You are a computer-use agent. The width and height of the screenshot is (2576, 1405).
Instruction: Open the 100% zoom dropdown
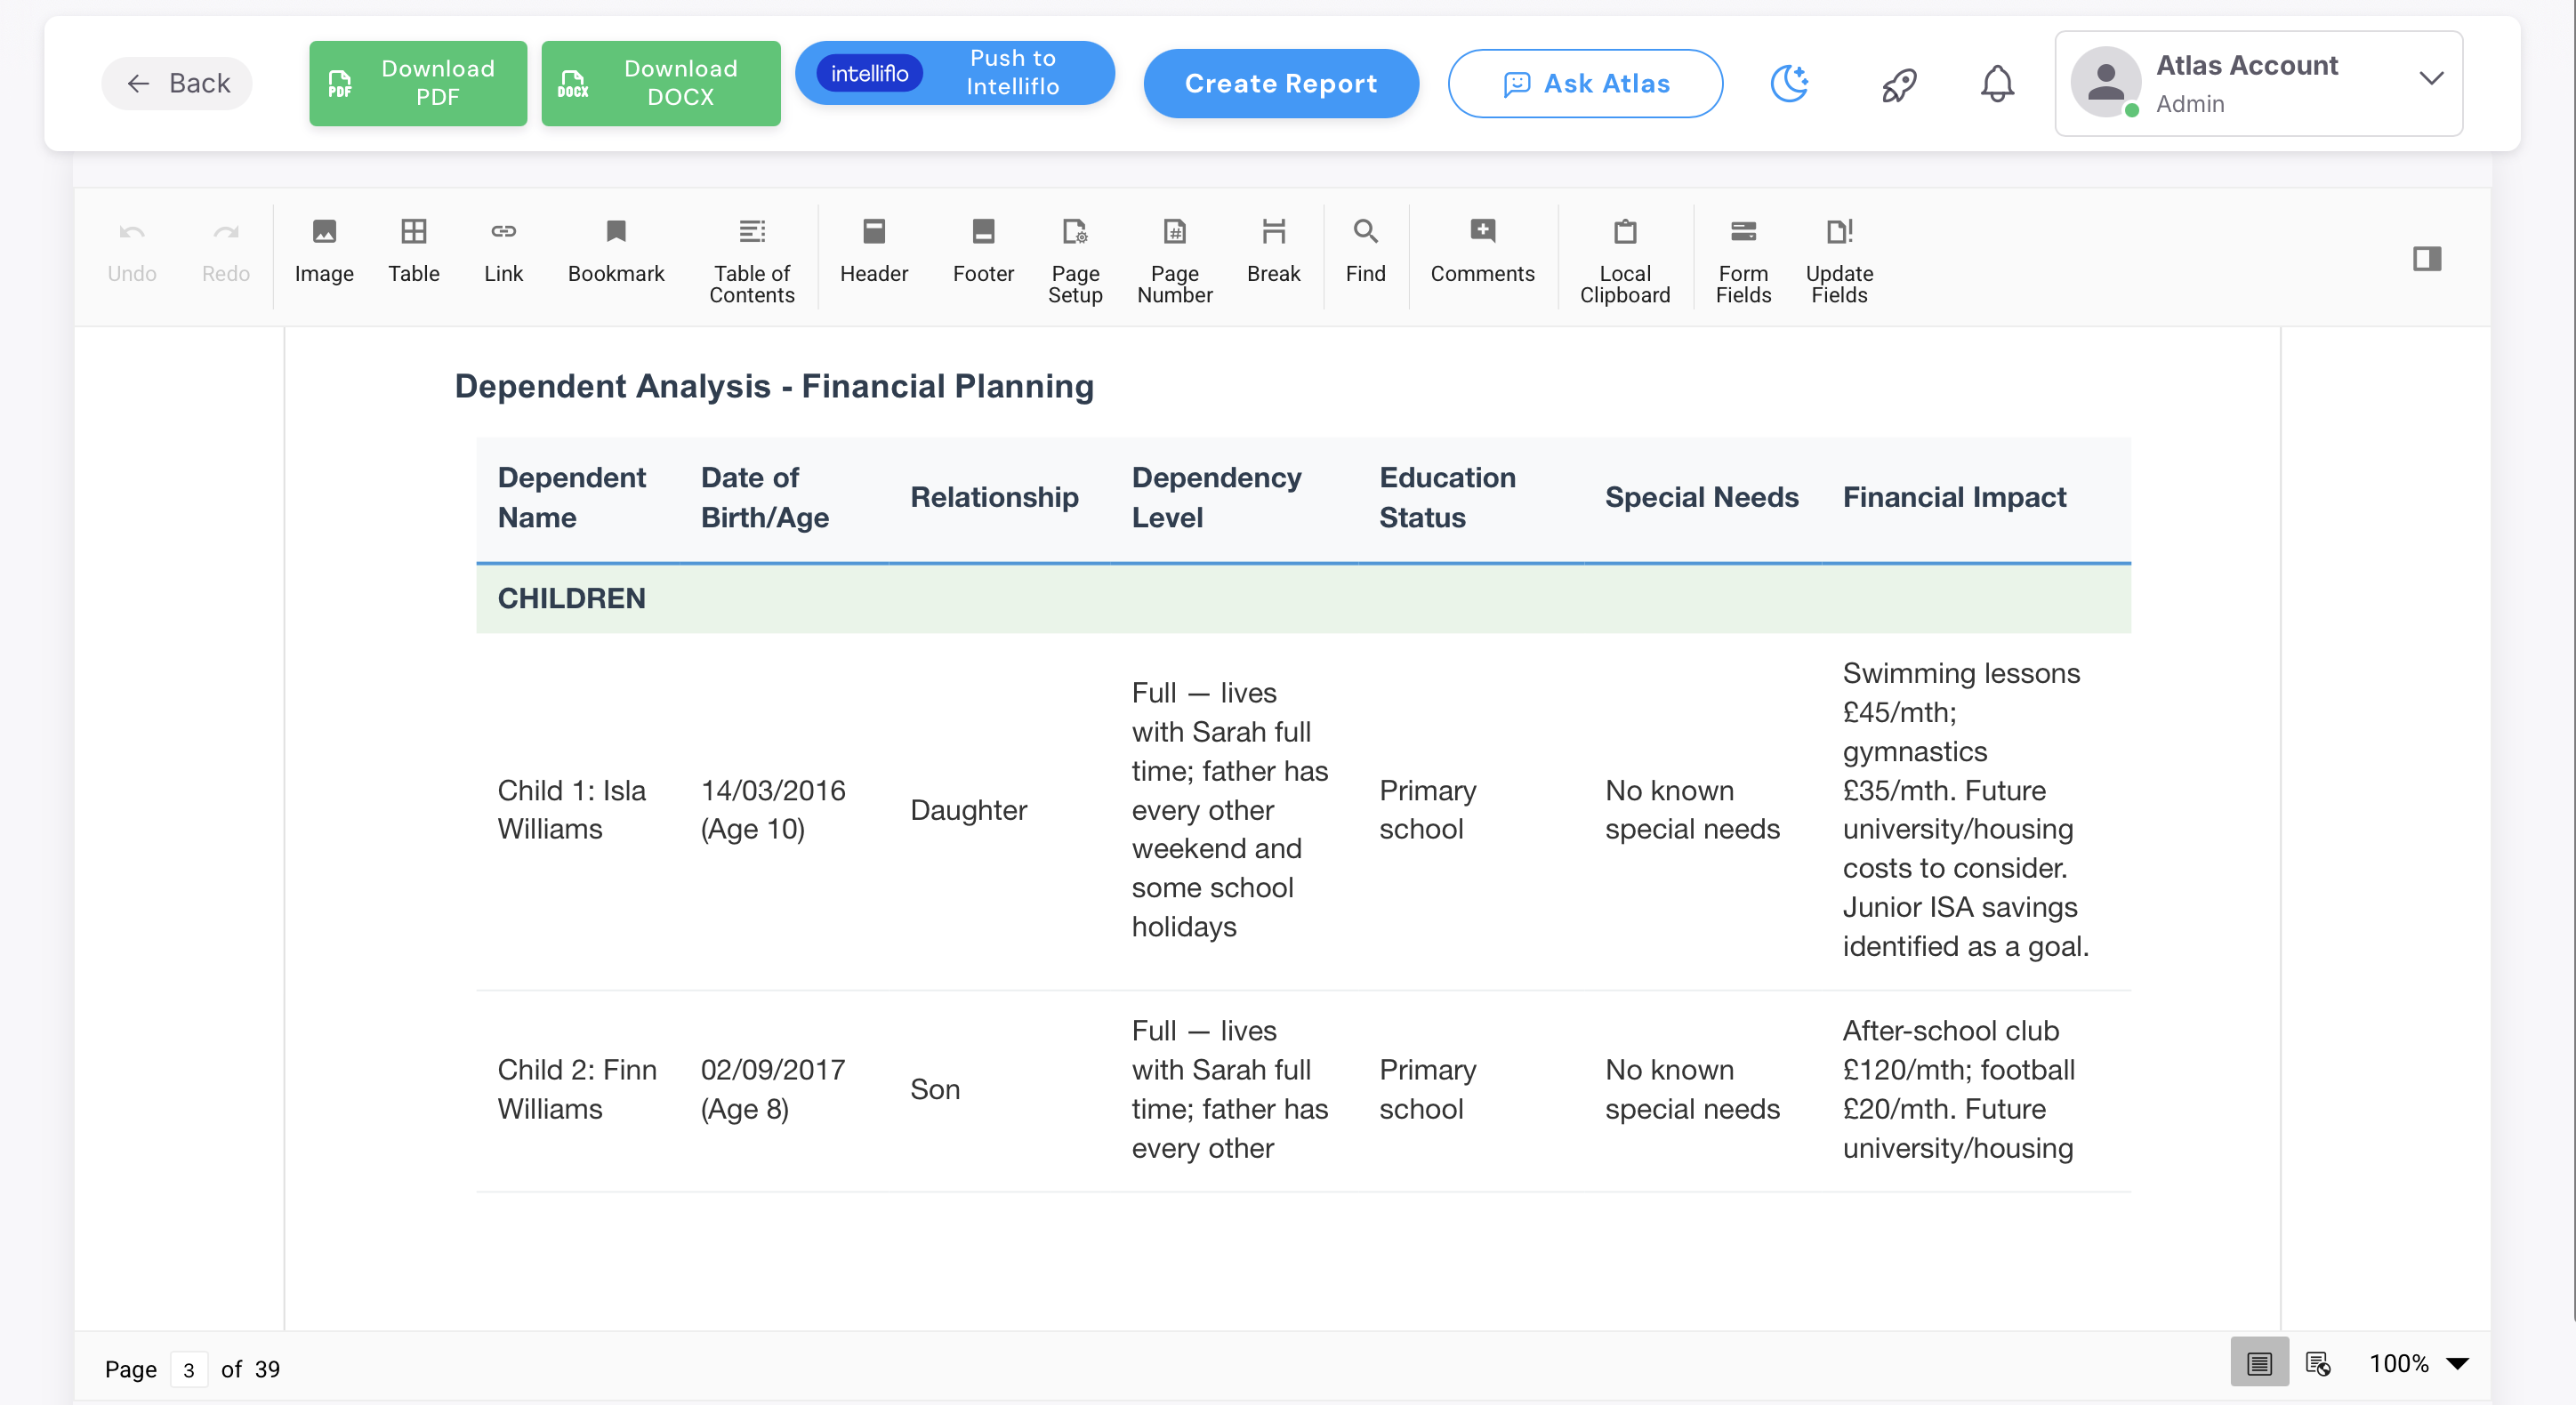click(2418, 1363)
